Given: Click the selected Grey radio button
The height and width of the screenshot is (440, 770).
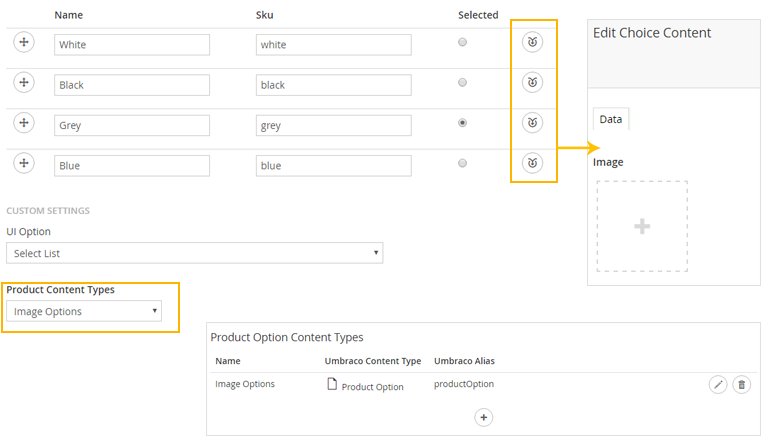Looking at the screenshot, I should pyautogui.click(x=462, y=123).
